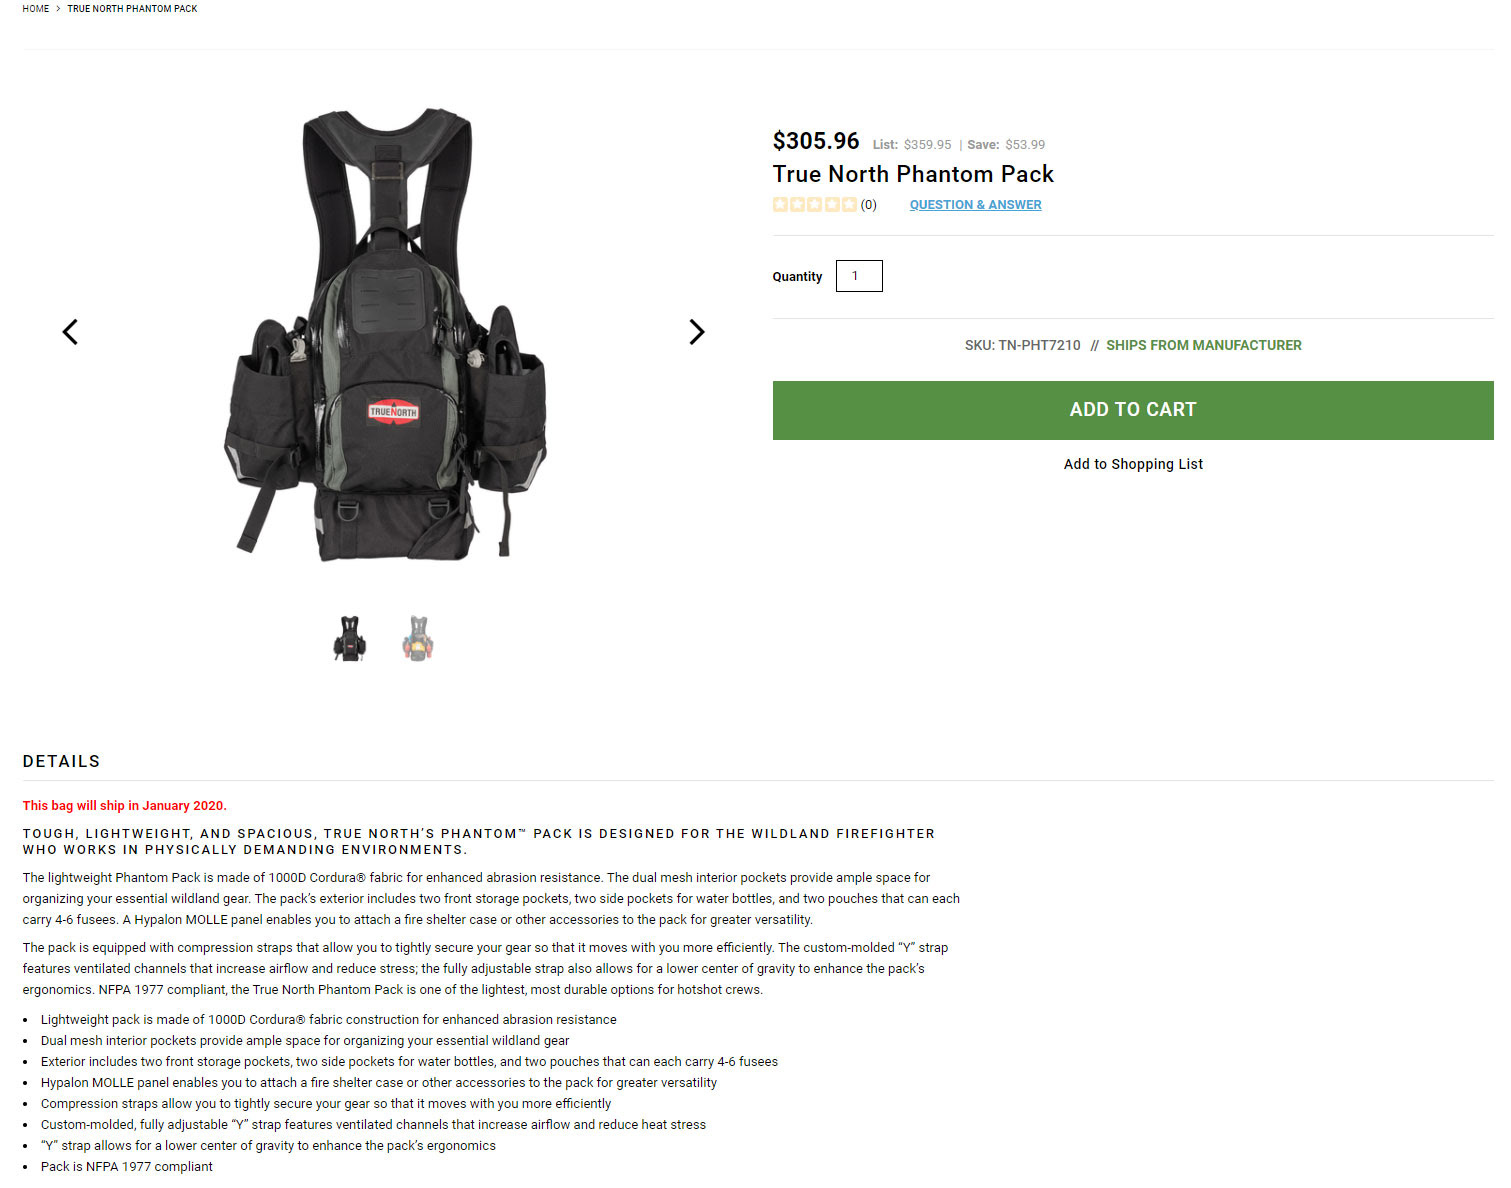Click the review count (0)
Viewport: 1511px width, 1188px height.
click(868, 205)
